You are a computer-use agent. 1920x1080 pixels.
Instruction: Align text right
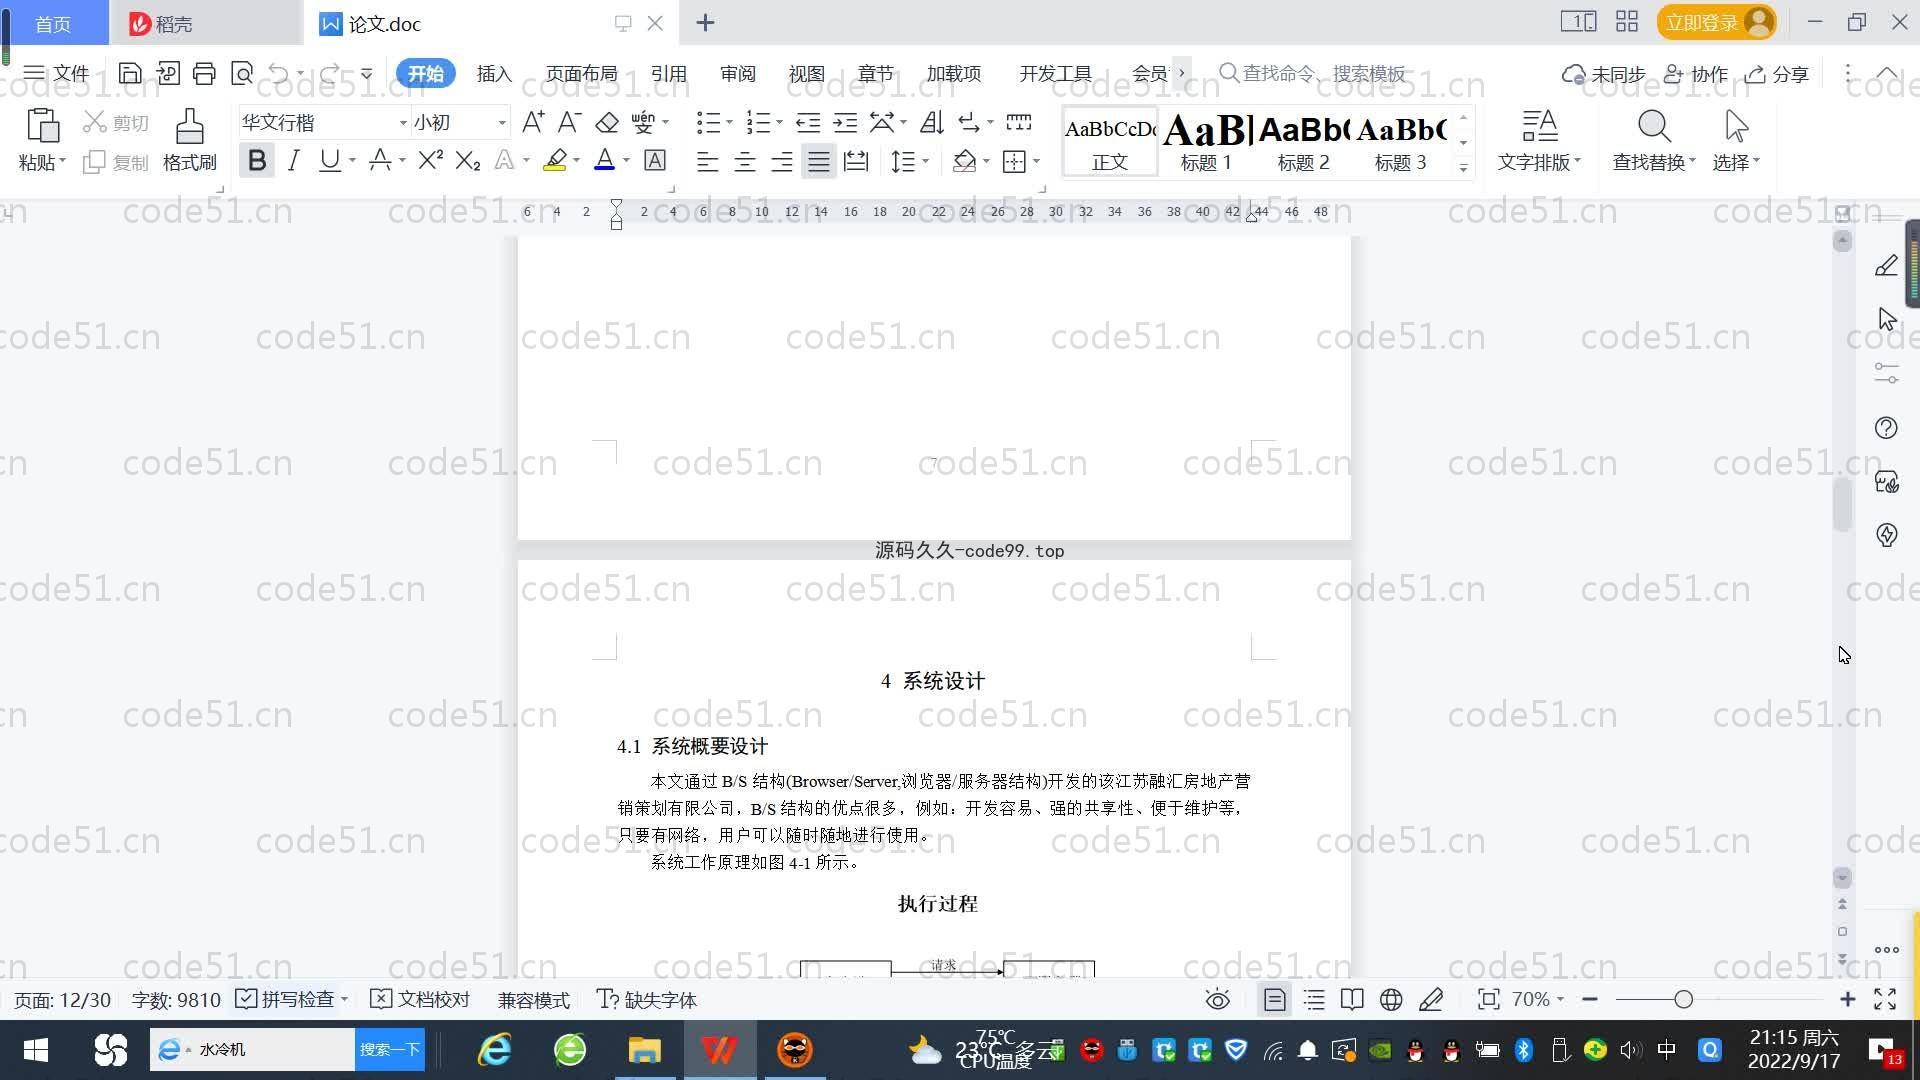pyautogui.click(x=782, y=161)
